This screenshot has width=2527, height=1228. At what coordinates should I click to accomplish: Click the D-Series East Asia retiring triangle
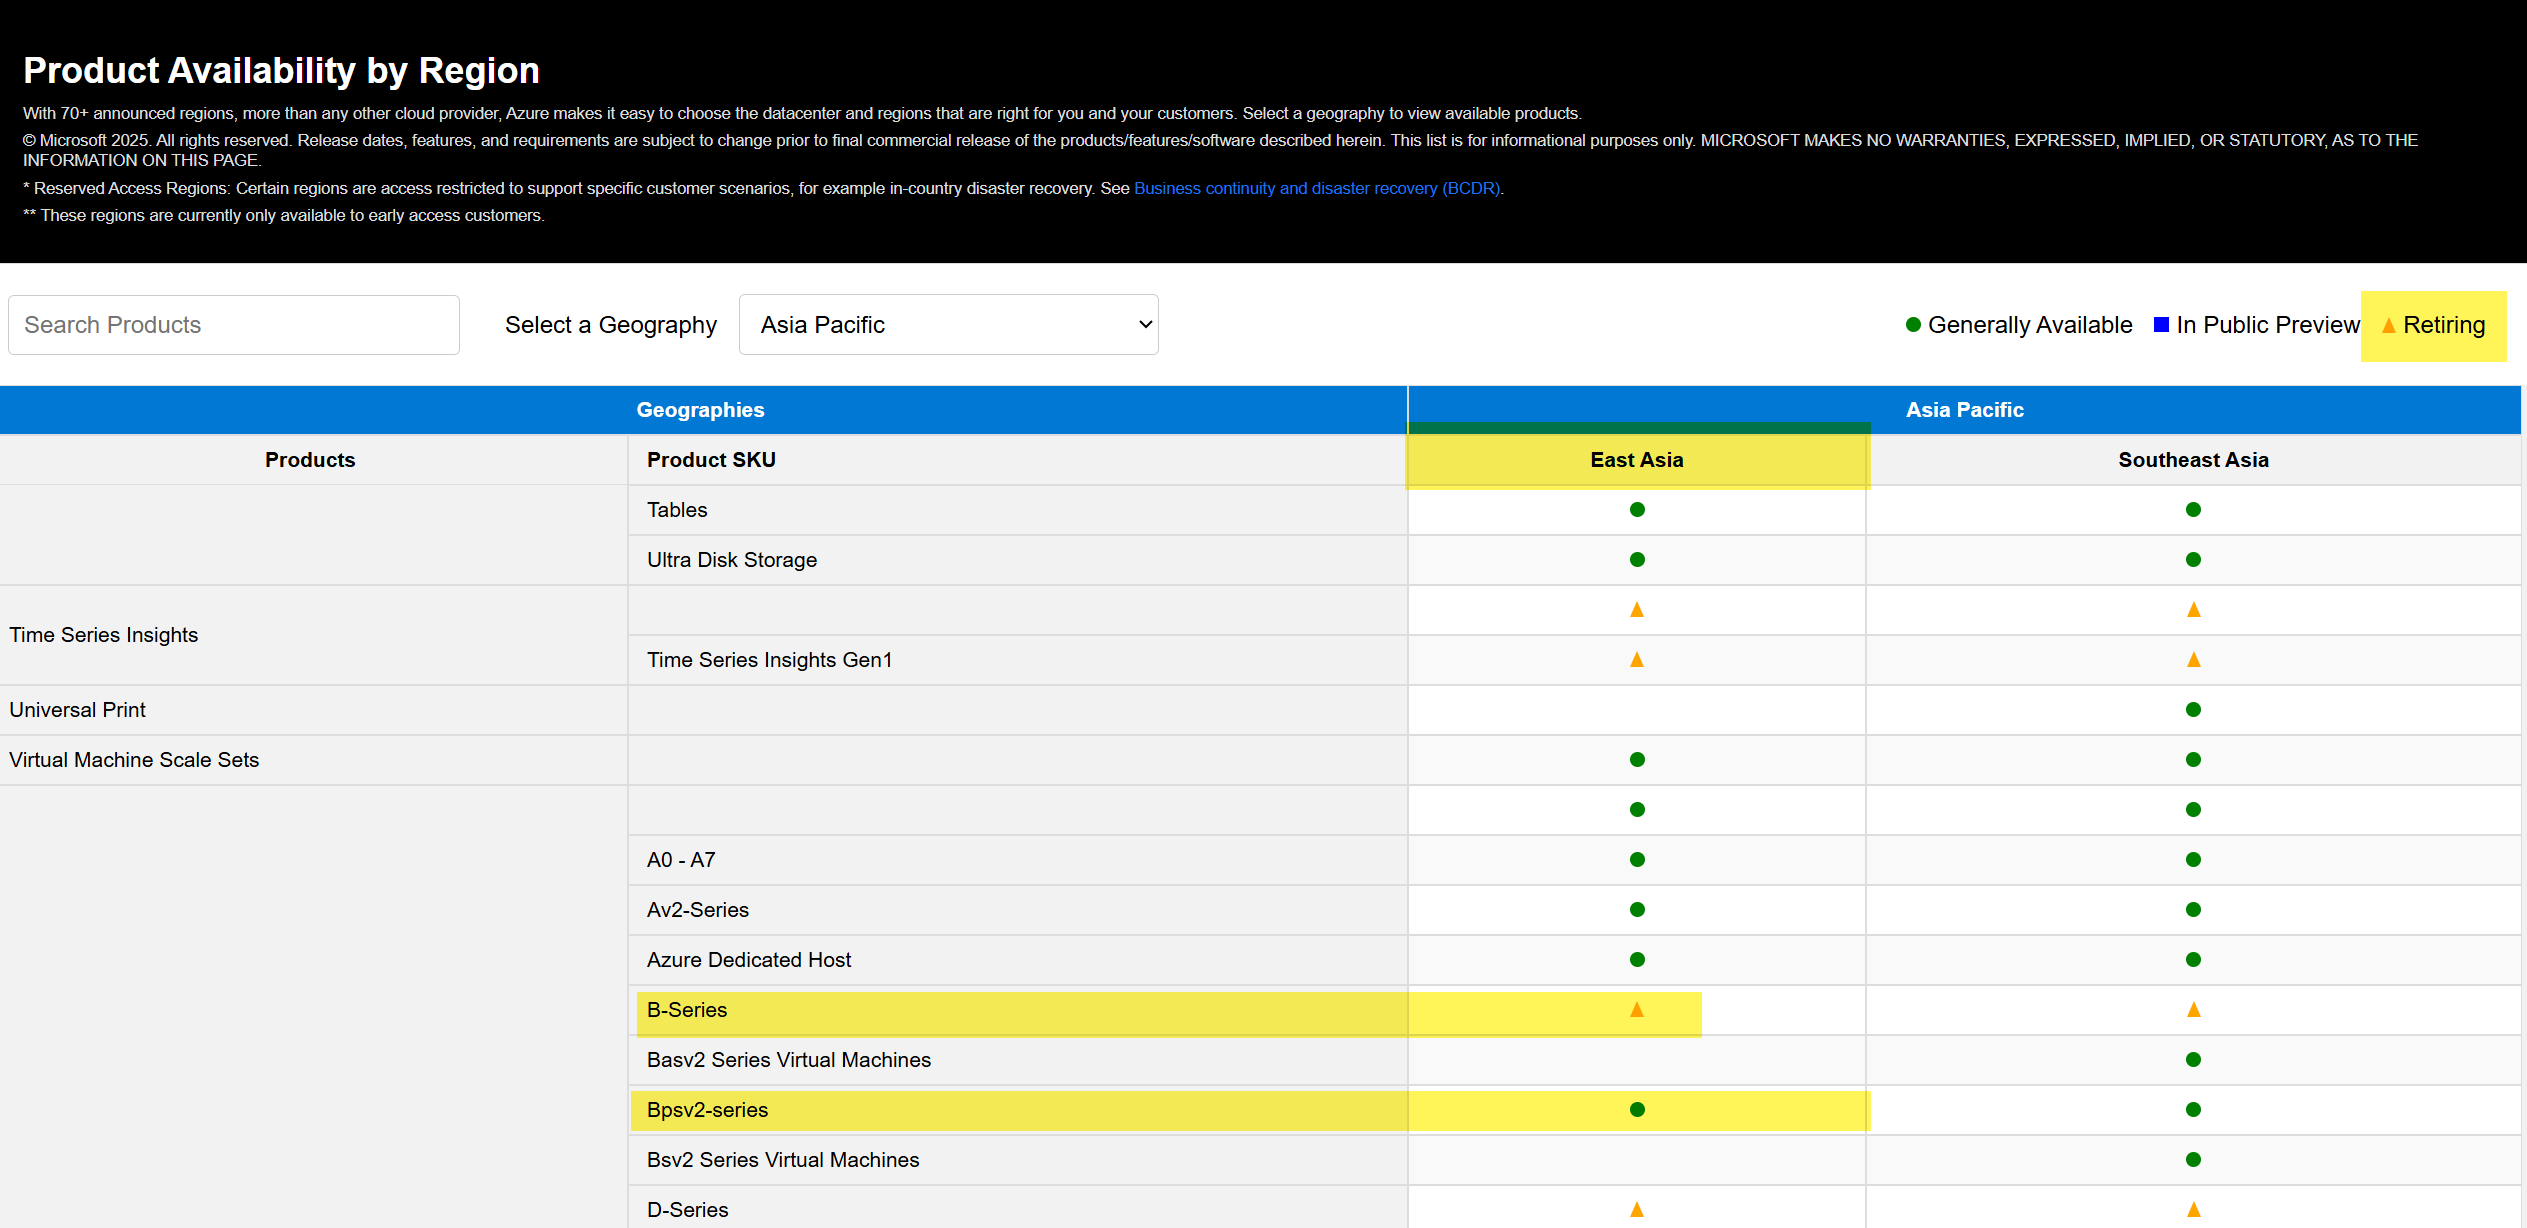pyautogui.click(x=1637, y=1210)
